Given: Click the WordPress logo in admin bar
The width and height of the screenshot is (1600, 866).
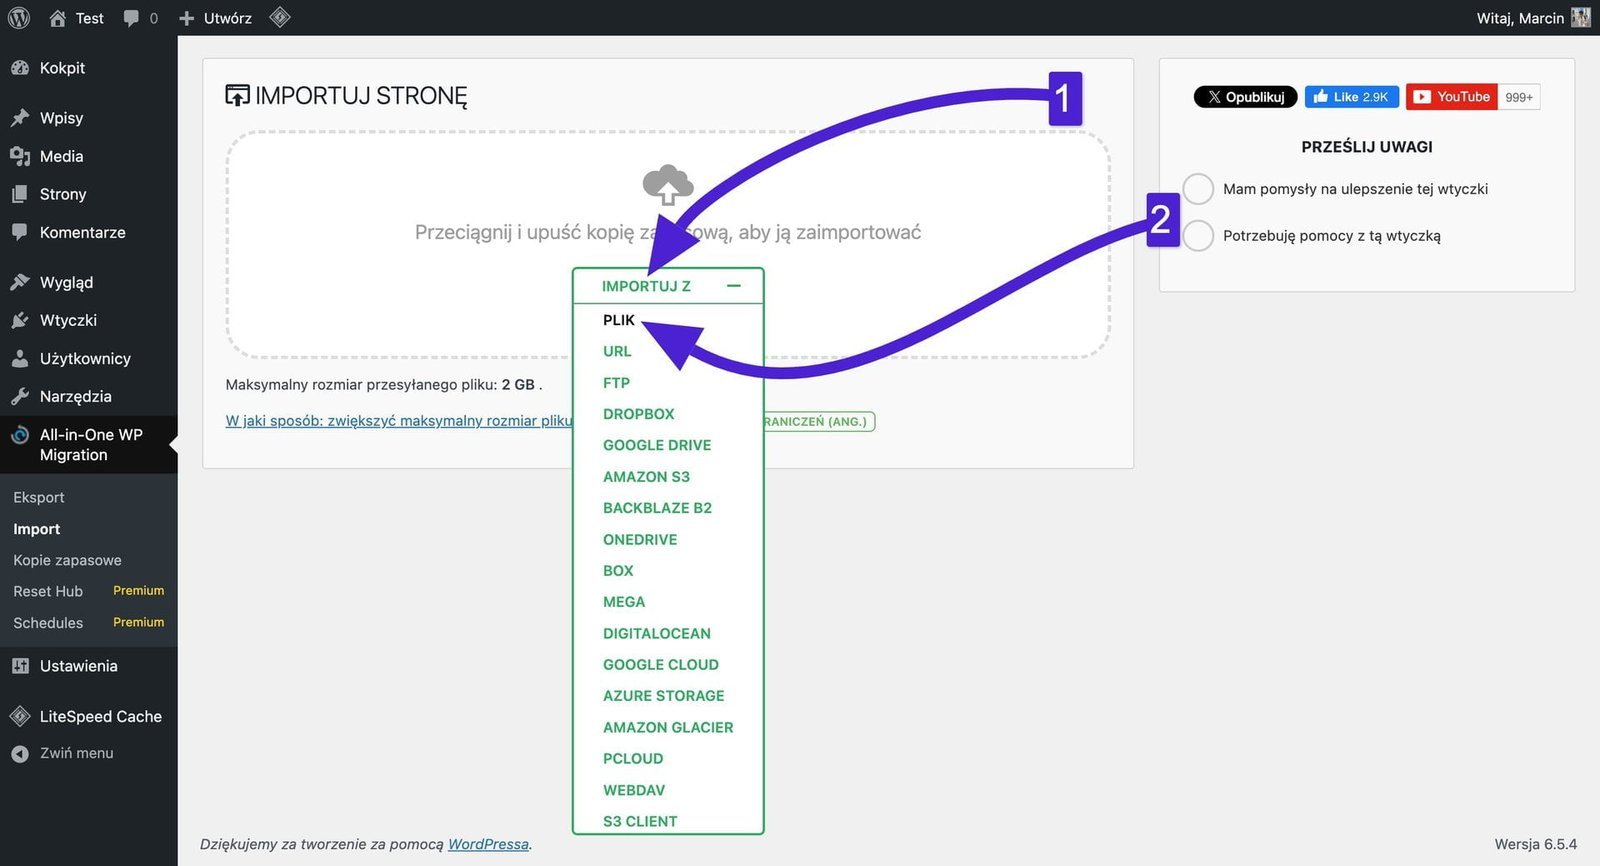Looking at the screenshot, I should tap(19, 18).
